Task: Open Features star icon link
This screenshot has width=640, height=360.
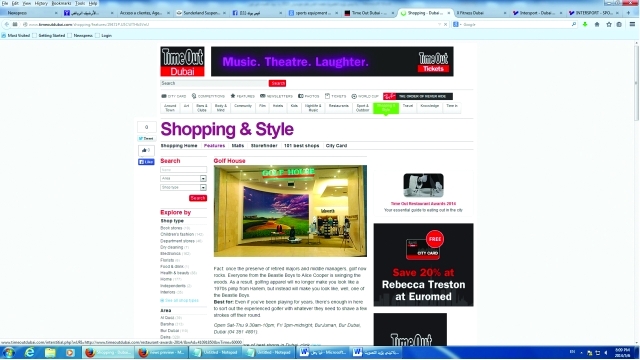Action: pos(242,96)
